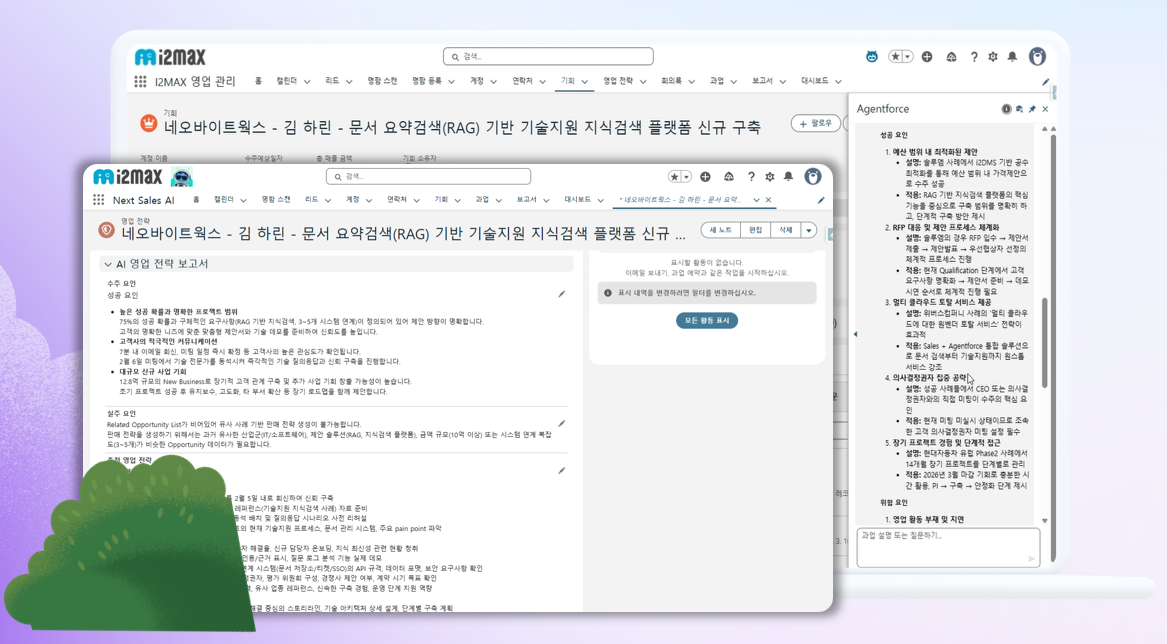
Task: Click the 새 노트 button
Action: tap(720, 231)
